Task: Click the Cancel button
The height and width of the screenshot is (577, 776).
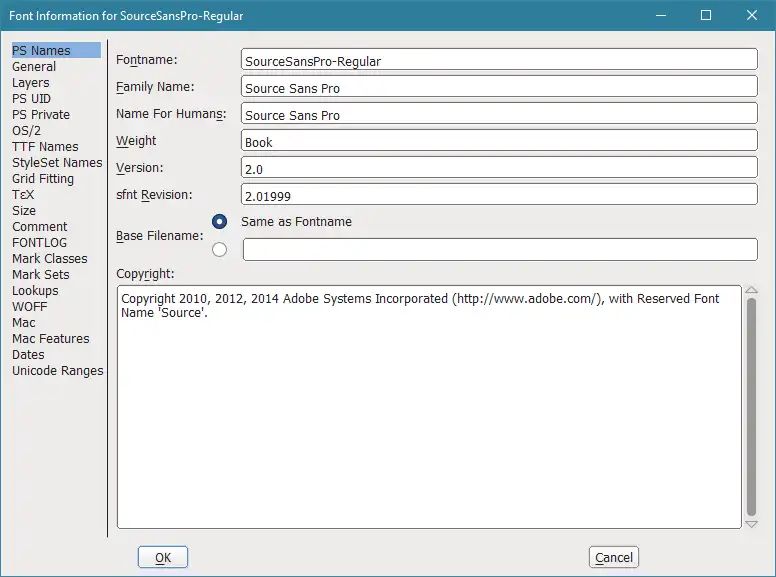Action: click(614, 557)
